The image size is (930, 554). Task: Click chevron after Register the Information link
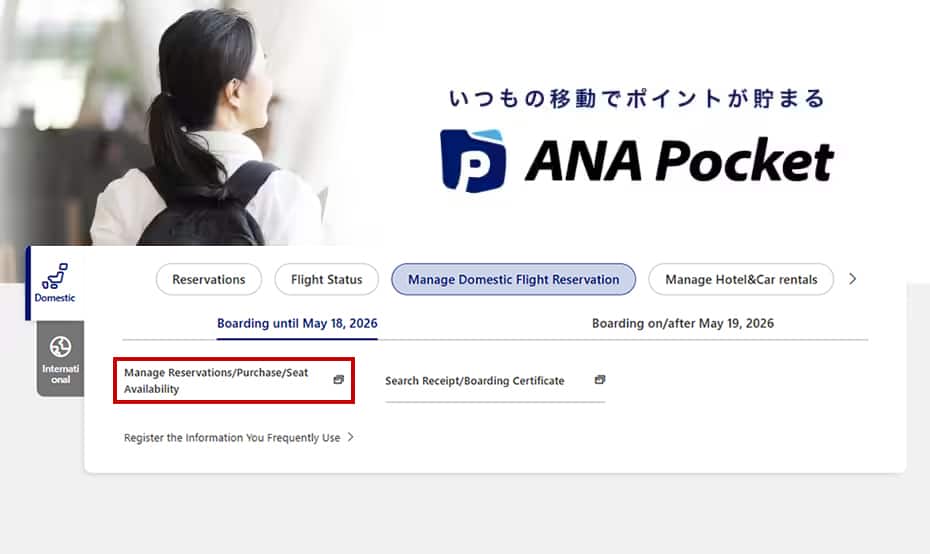pyautogui.click(x=351, y=437)
